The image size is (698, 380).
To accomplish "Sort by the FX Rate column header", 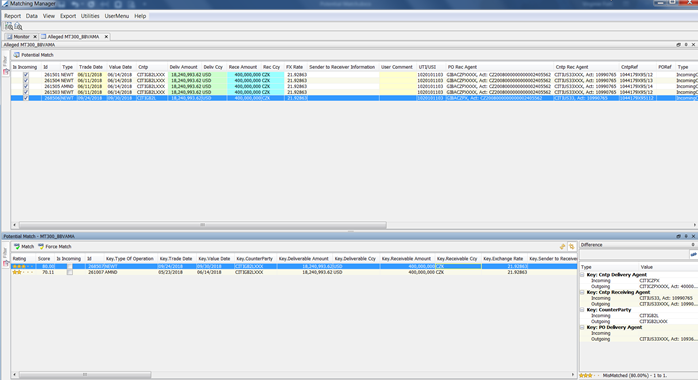I will click(295, 67).
